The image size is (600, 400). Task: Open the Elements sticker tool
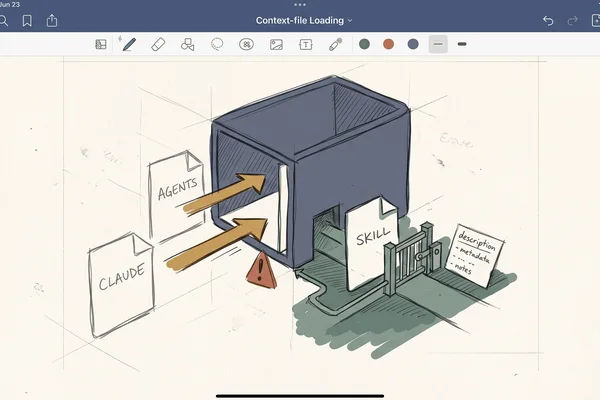coord(246,44)
